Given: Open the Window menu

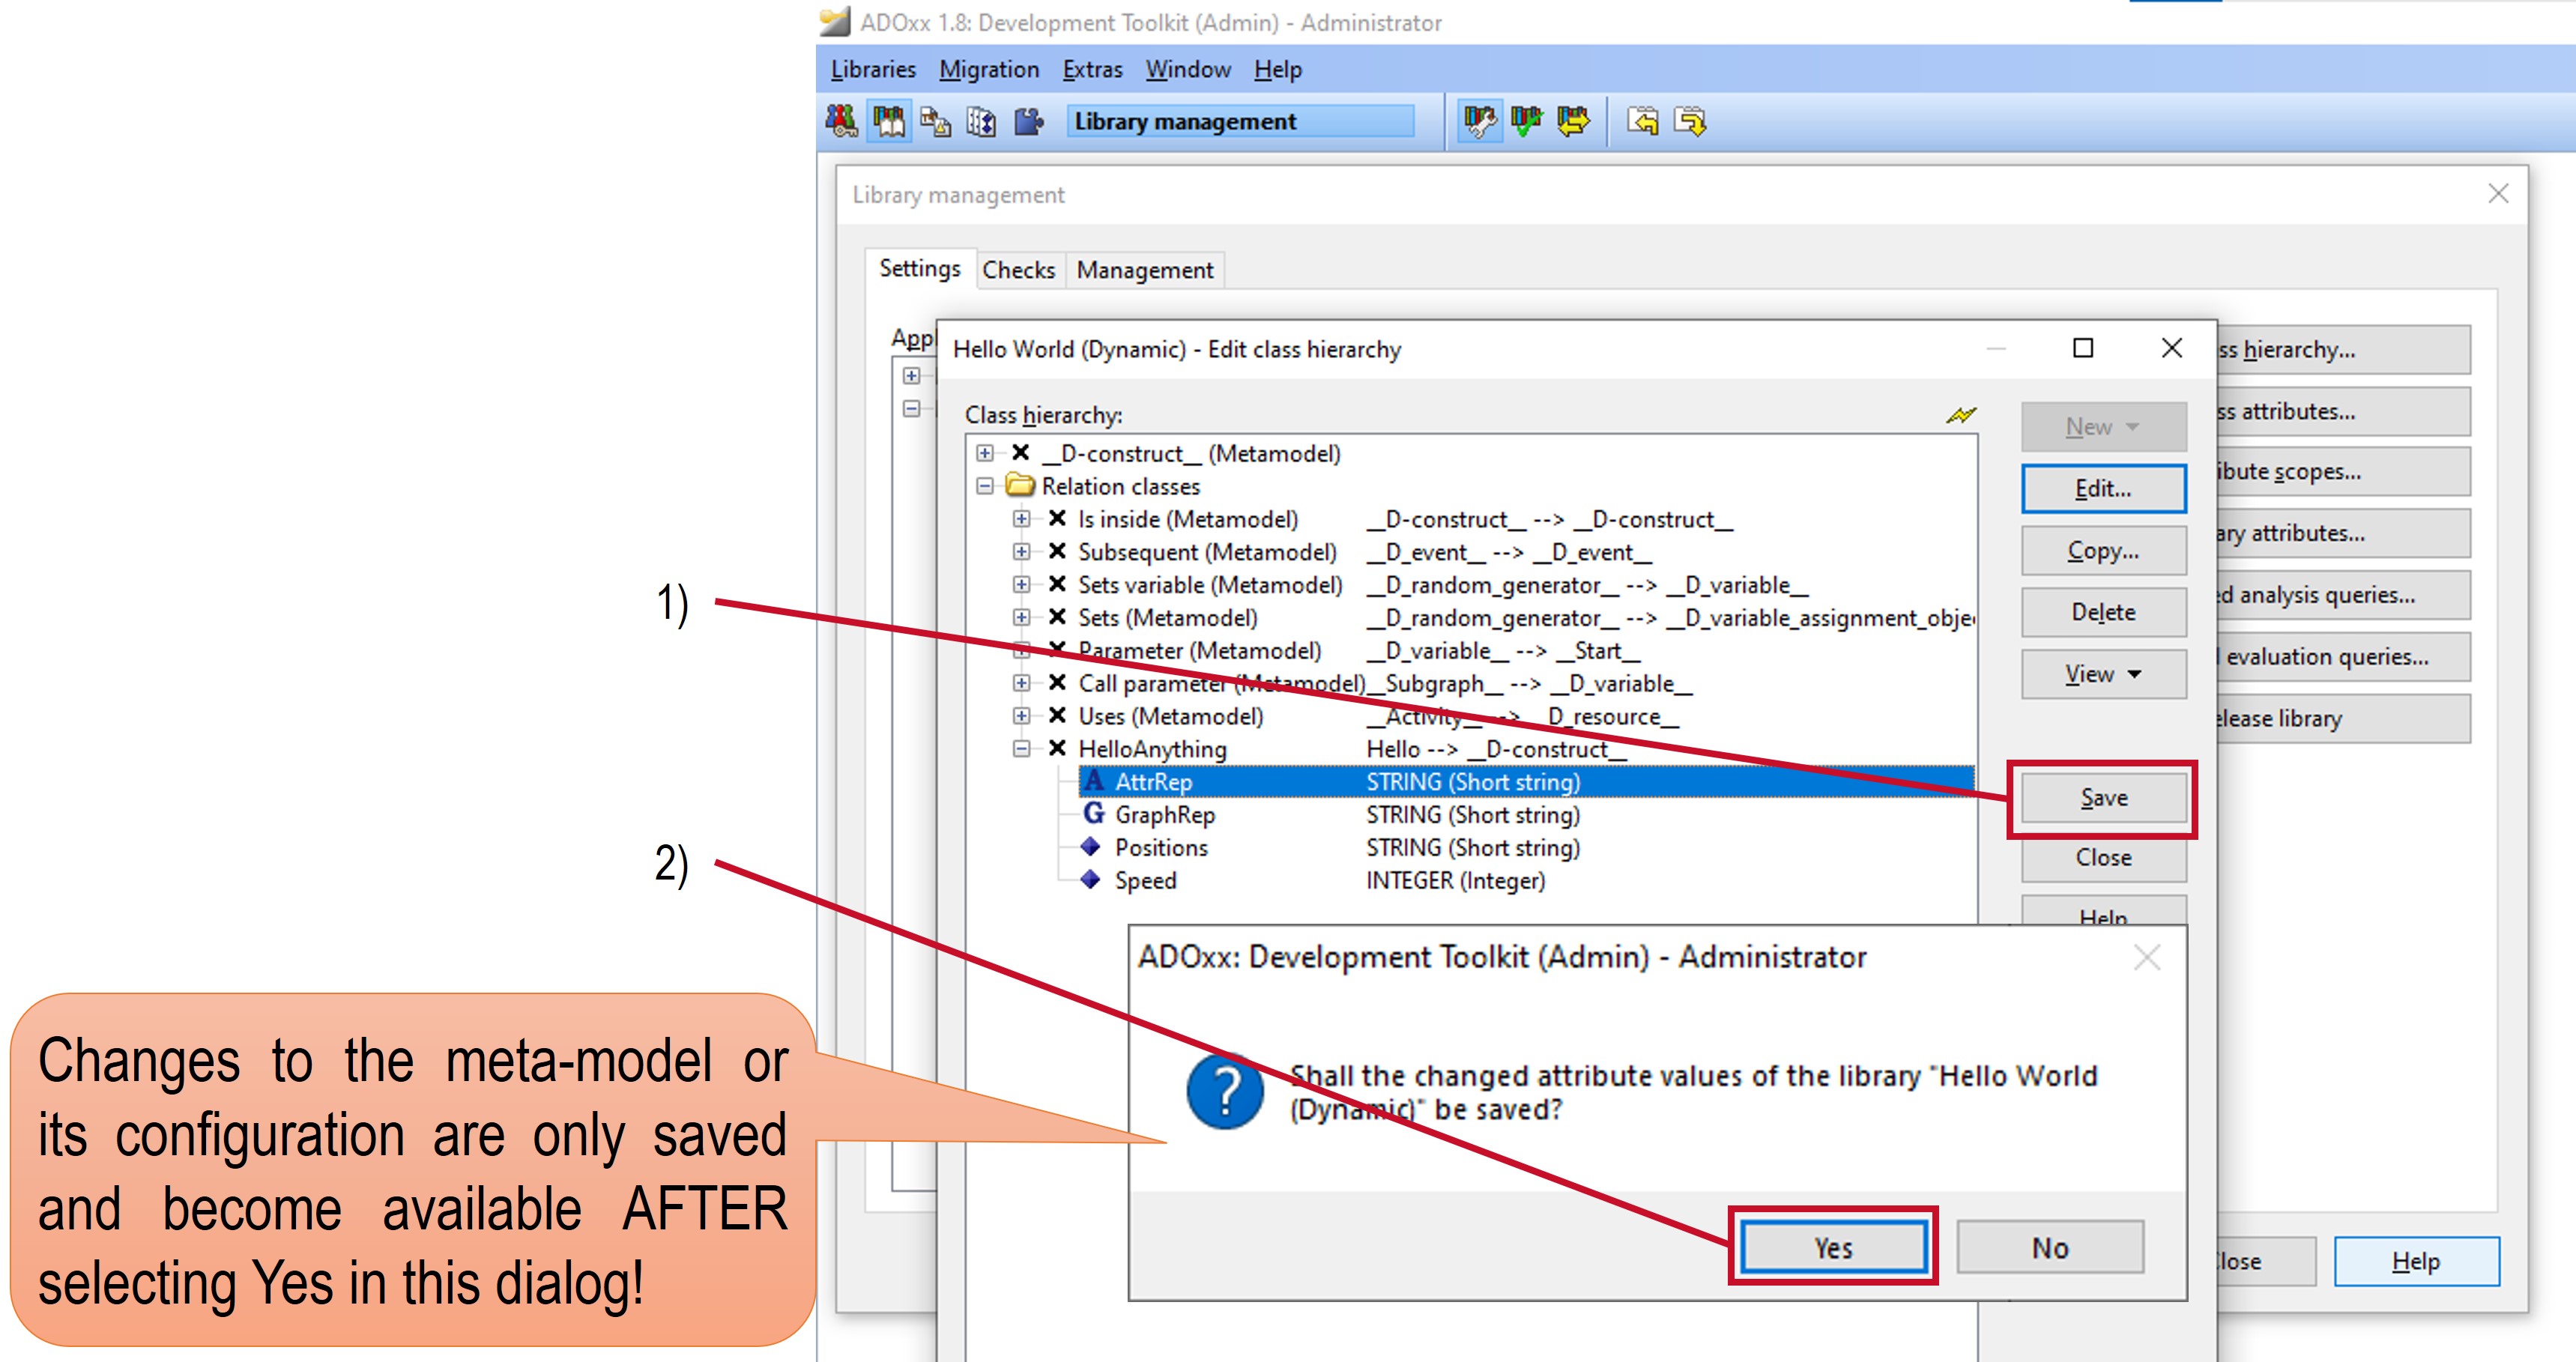Looking at the screenshot, I should (1188, 69).
